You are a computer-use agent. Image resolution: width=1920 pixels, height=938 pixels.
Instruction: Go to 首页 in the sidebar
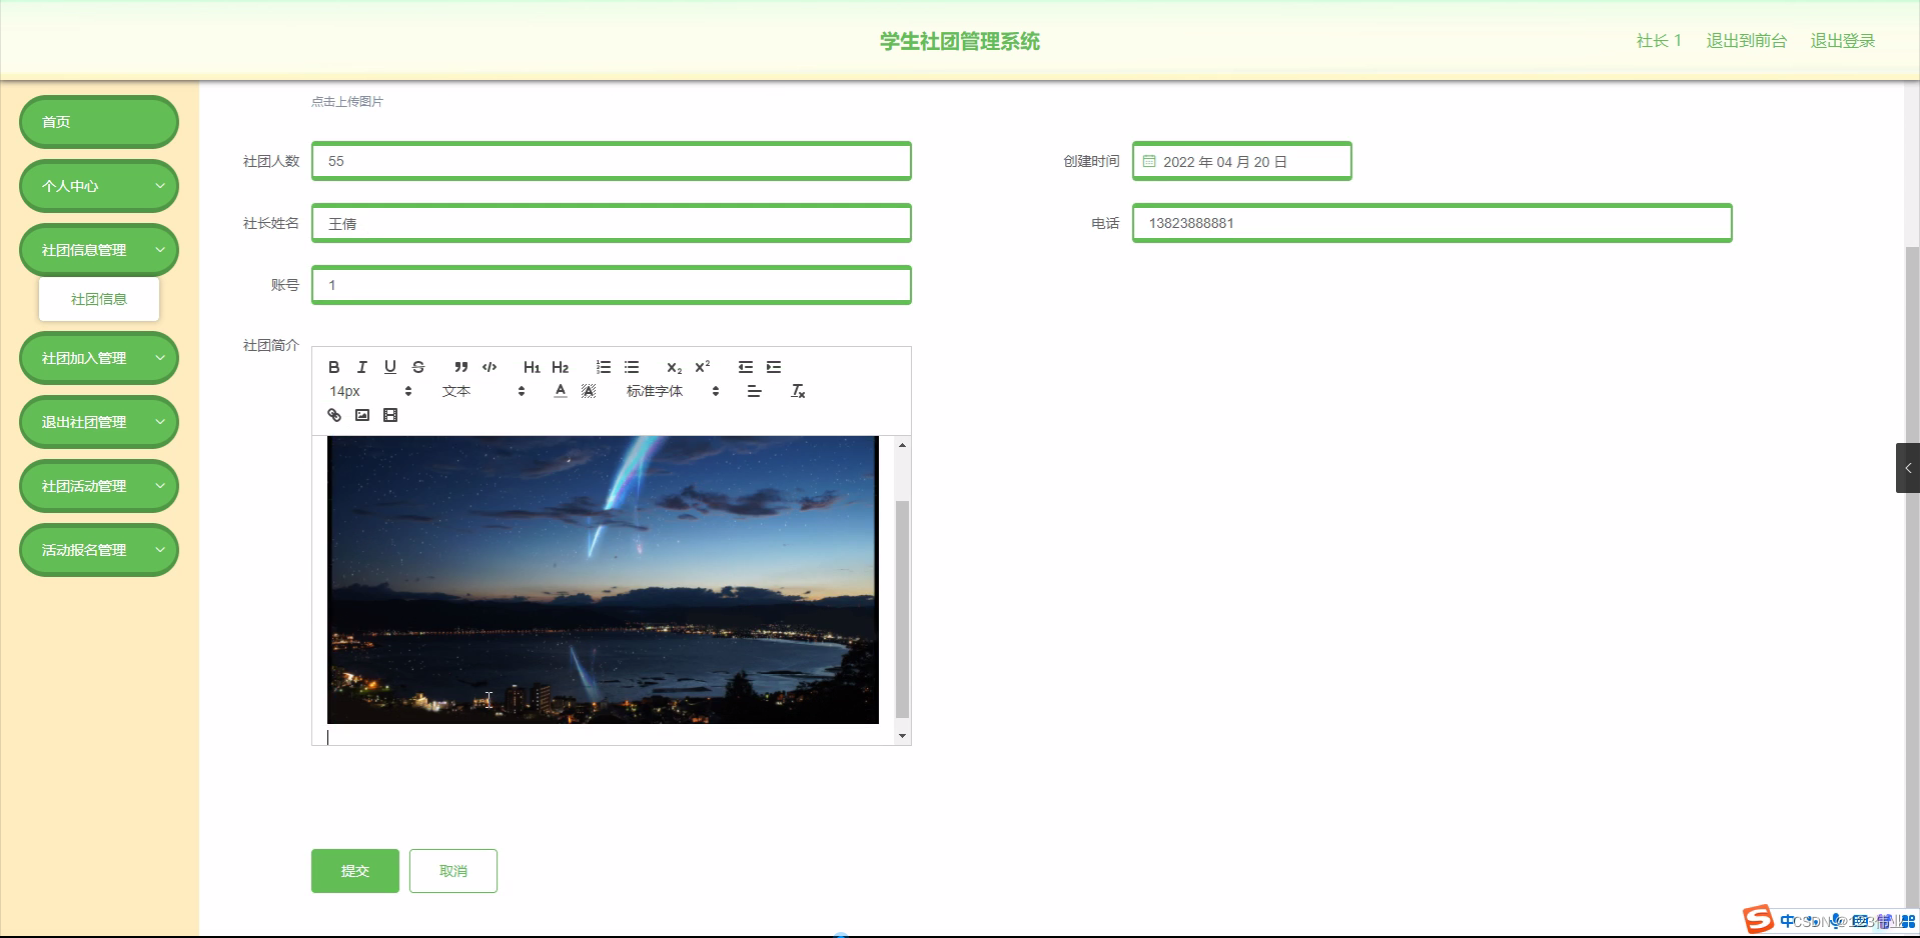click(x=99, y=122)
